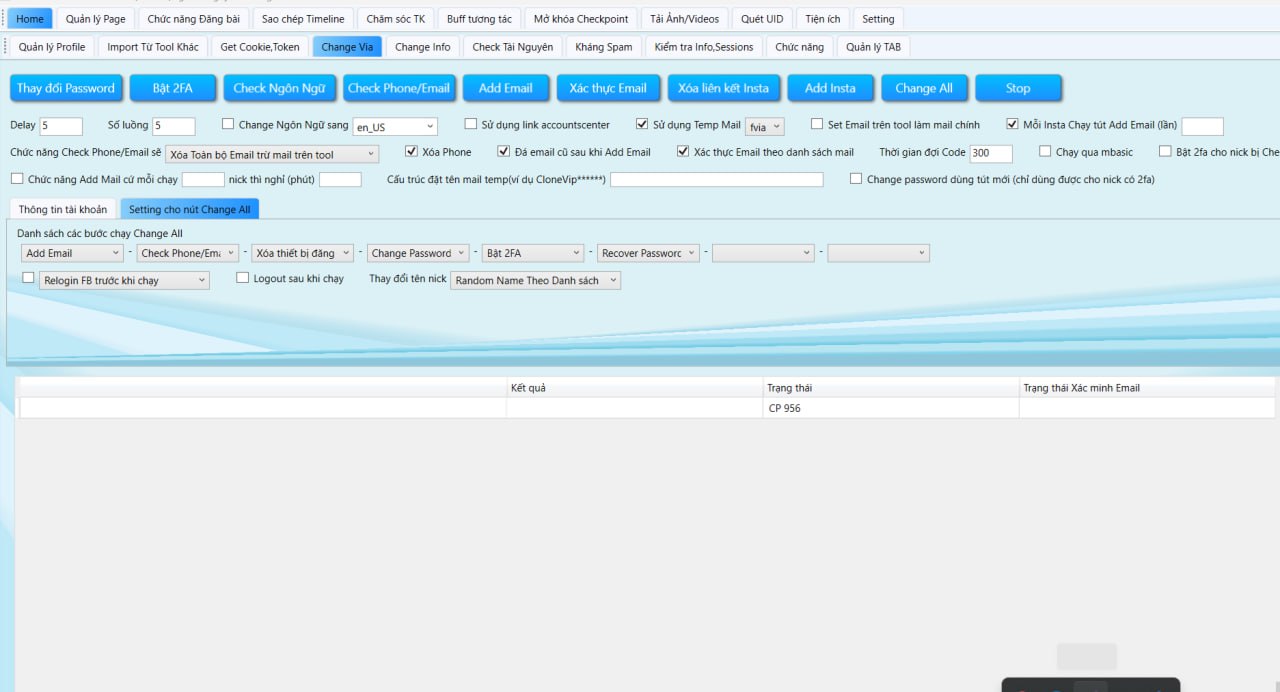Start the Change All action button
1280x692 pixels.
pyautogui.click(x=923, y=88)
